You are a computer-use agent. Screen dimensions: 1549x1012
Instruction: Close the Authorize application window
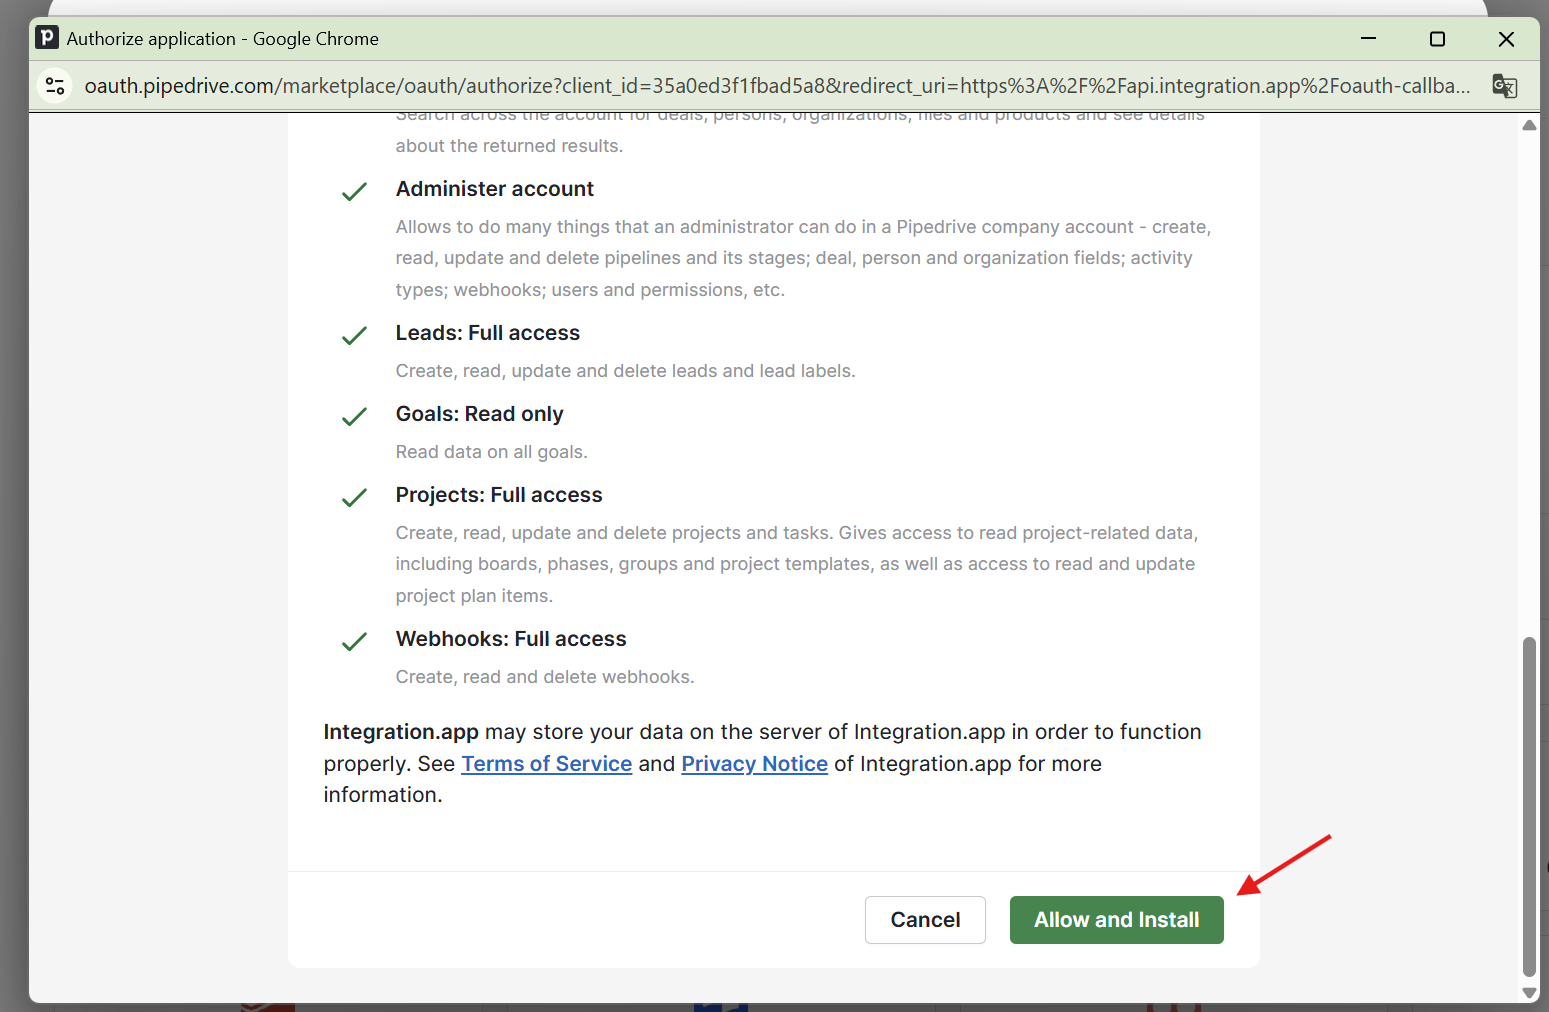1506,39
